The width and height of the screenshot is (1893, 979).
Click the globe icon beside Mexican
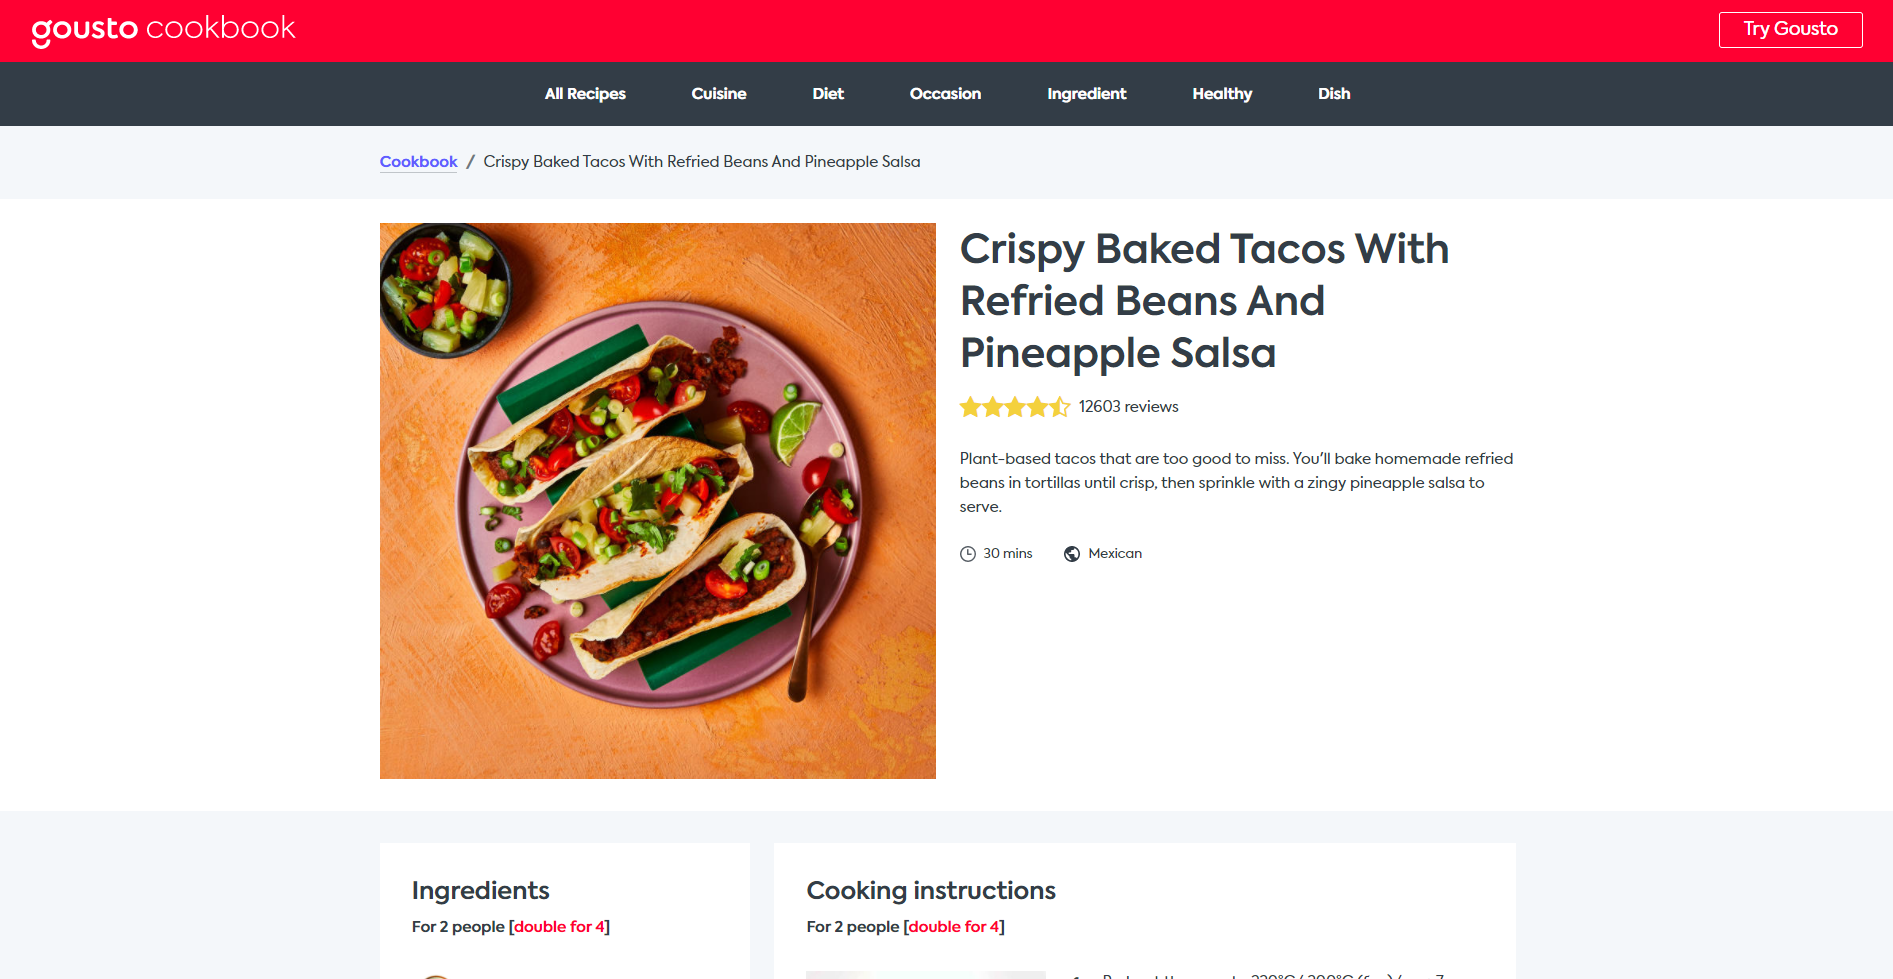[1072, 554]
